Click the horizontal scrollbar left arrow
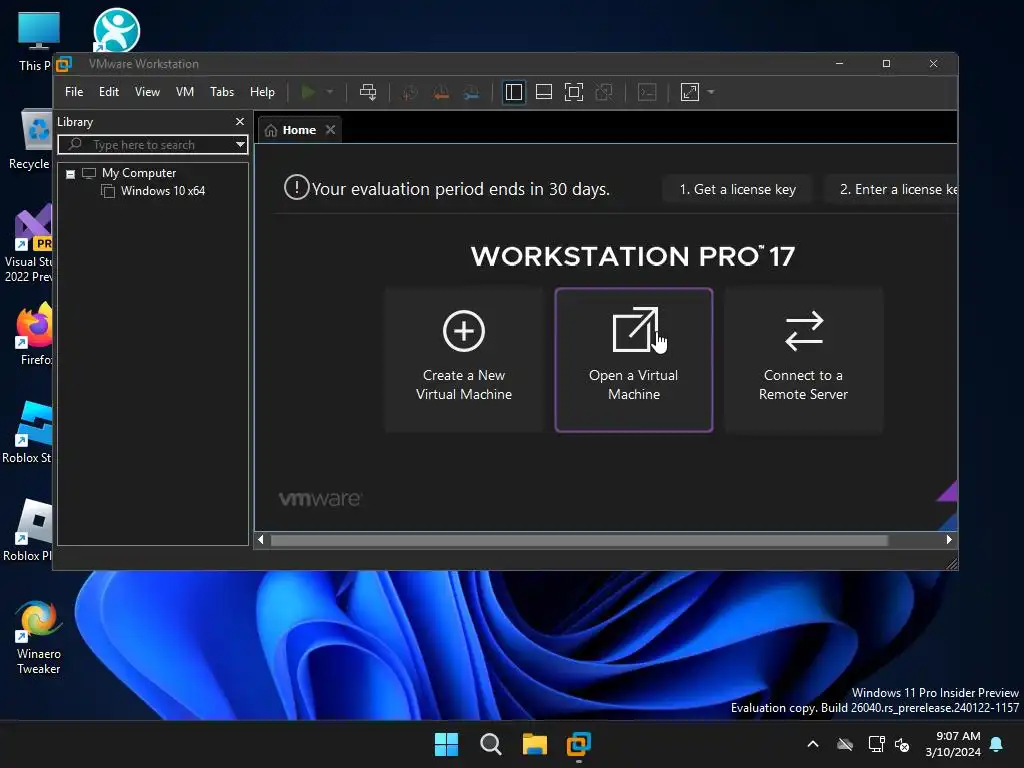The height and width of the screenshot is (768, 1024). pyautogui.click(x=261, y=539)
